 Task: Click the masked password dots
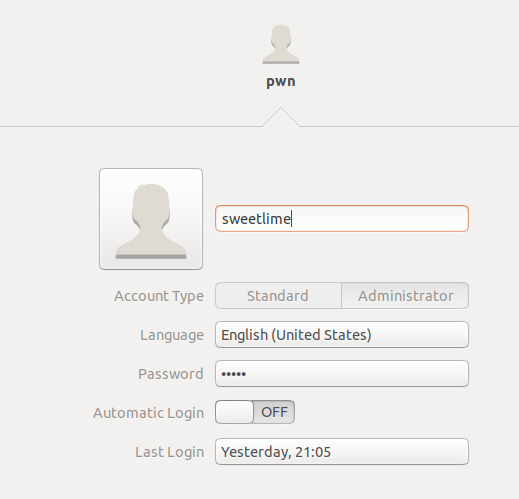coord(234,374)
